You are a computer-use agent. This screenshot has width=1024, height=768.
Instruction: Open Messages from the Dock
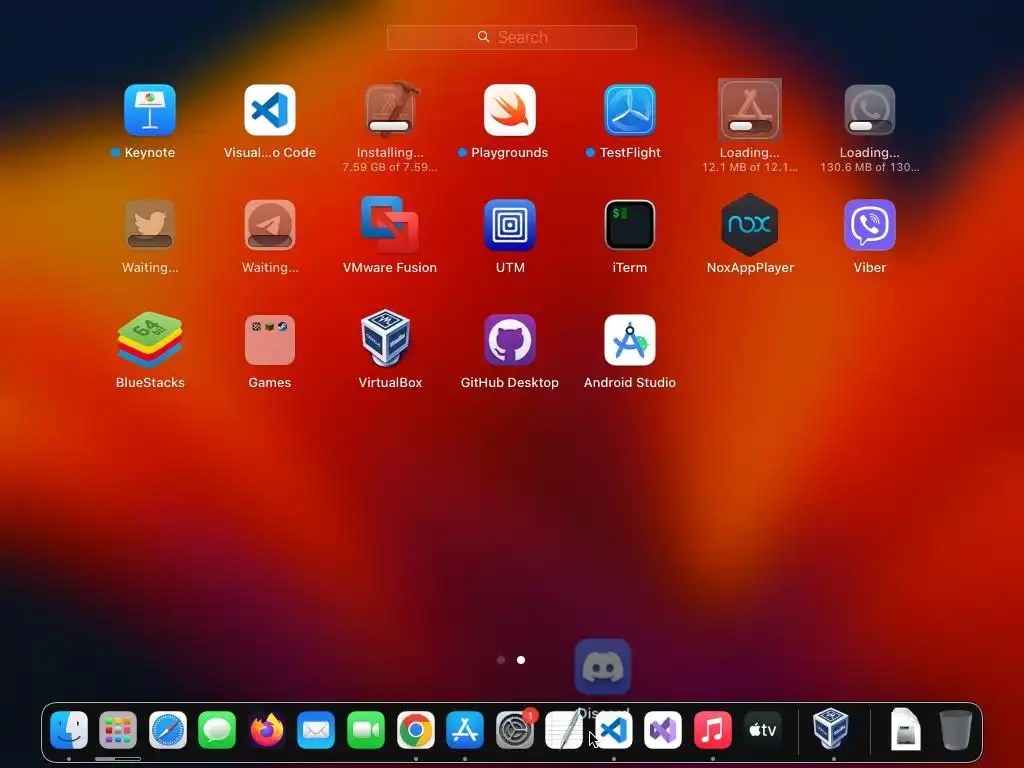(217, 729)
